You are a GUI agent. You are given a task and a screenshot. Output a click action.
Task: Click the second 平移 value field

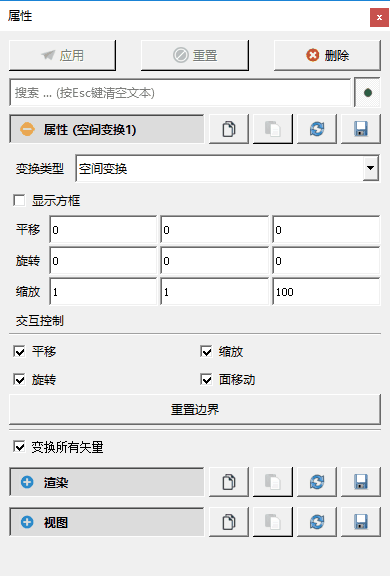point(214,230)
